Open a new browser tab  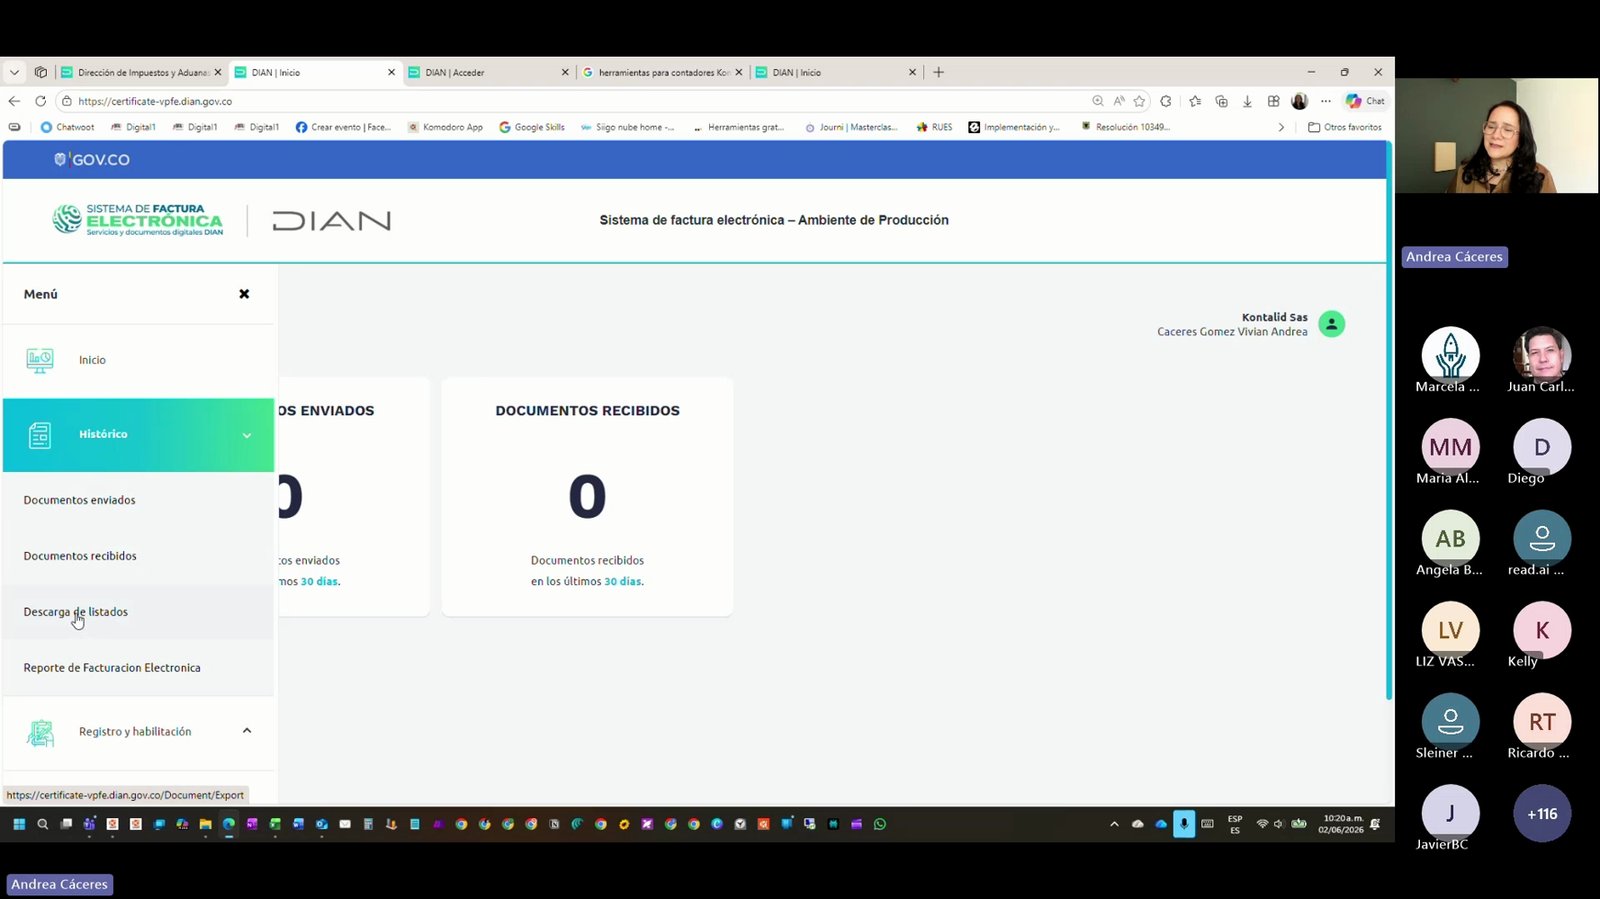click(938, 72)
